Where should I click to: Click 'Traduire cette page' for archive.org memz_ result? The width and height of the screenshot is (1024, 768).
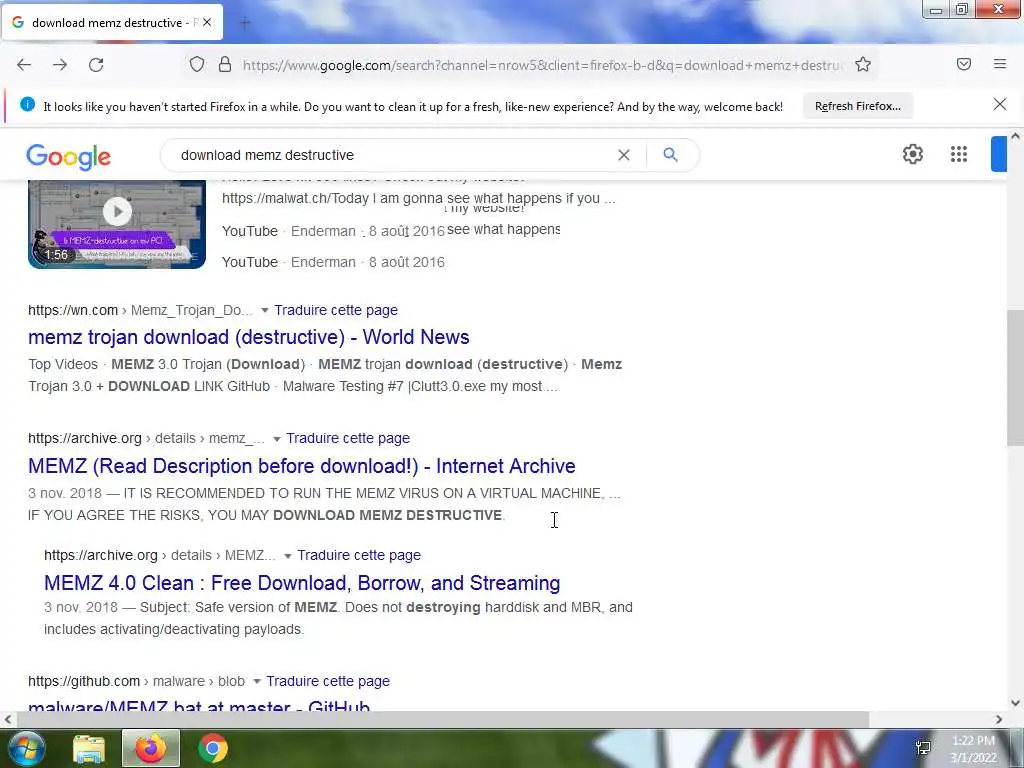point(348,438)
